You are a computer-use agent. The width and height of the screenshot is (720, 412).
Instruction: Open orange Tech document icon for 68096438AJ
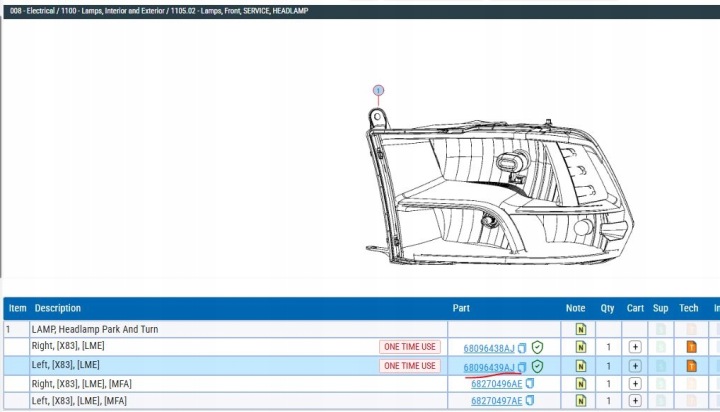[x=691, y=347]
